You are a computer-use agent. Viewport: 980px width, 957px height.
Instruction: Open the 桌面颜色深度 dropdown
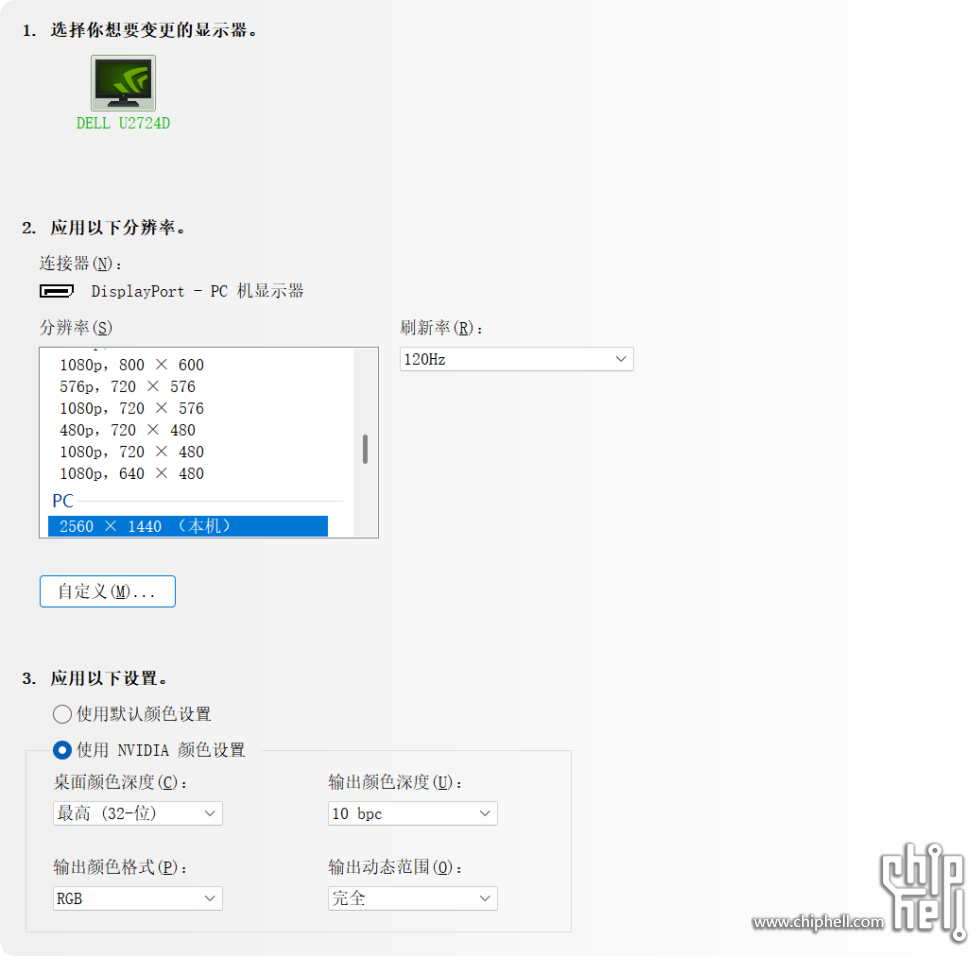(x=138, y=814)
